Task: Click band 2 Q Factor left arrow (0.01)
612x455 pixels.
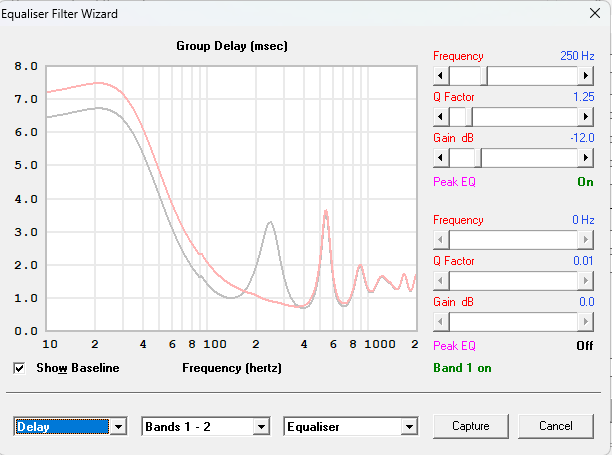Action: coord(441,281)
